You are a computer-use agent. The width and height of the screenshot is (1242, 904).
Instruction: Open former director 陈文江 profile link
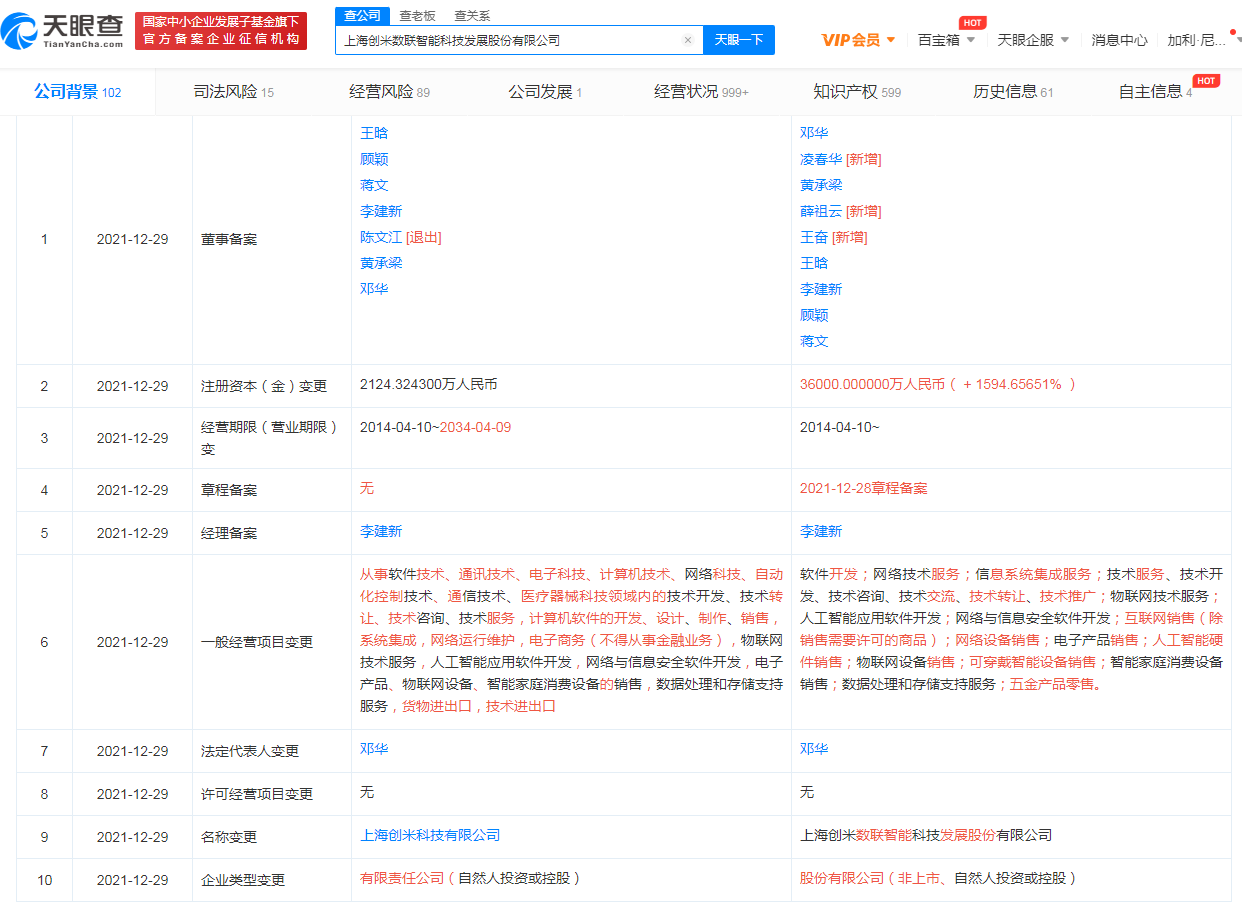click(x=381, y=237)
